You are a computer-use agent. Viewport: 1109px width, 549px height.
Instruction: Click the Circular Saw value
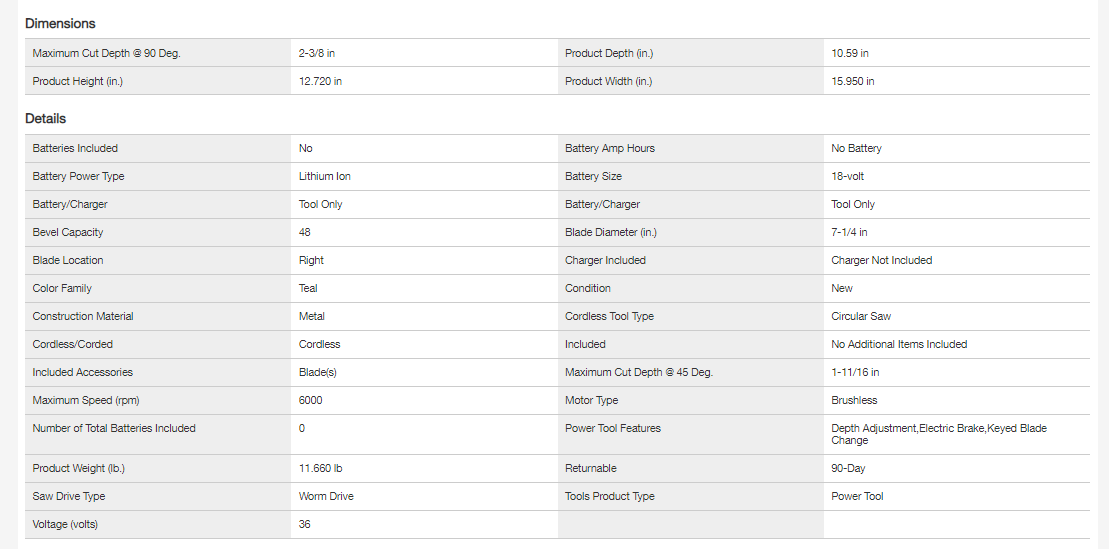(x=861, y=316)
